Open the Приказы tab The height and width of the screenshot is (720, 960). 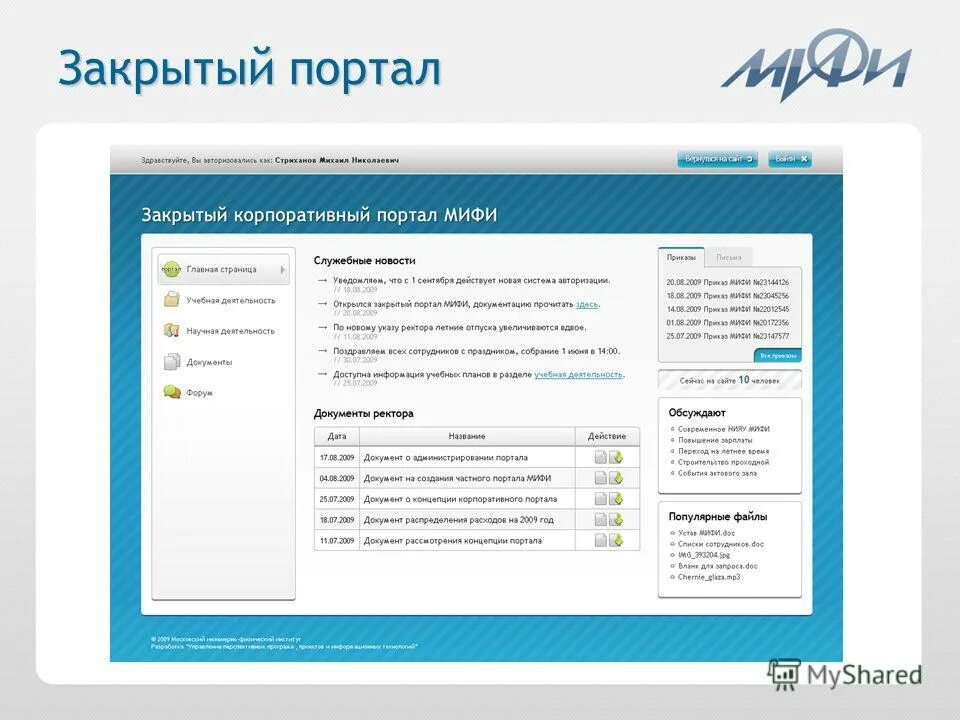pos(680,256)
